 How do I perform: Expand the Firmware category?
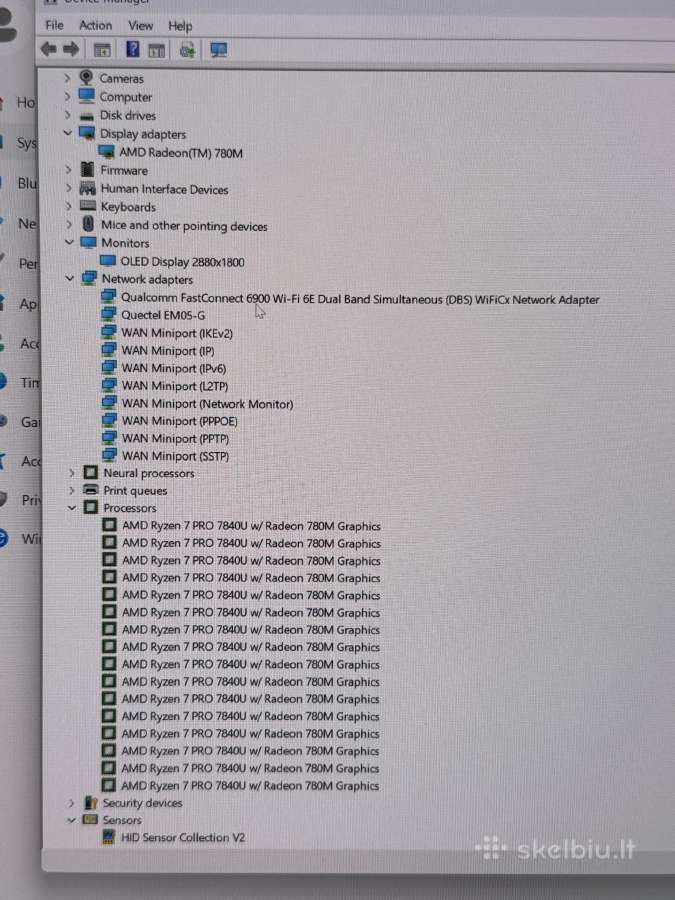pos(68,170)
